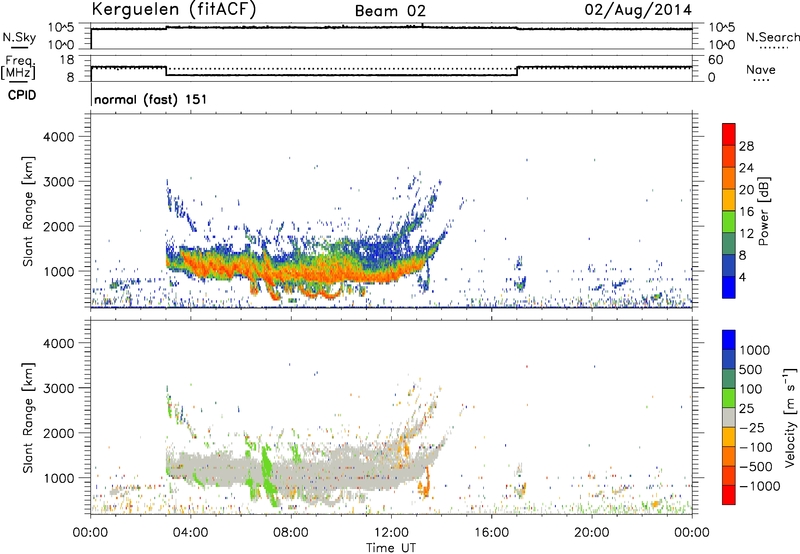Click the '16:00' time tick label
The image size is (800, 554).
491,533
